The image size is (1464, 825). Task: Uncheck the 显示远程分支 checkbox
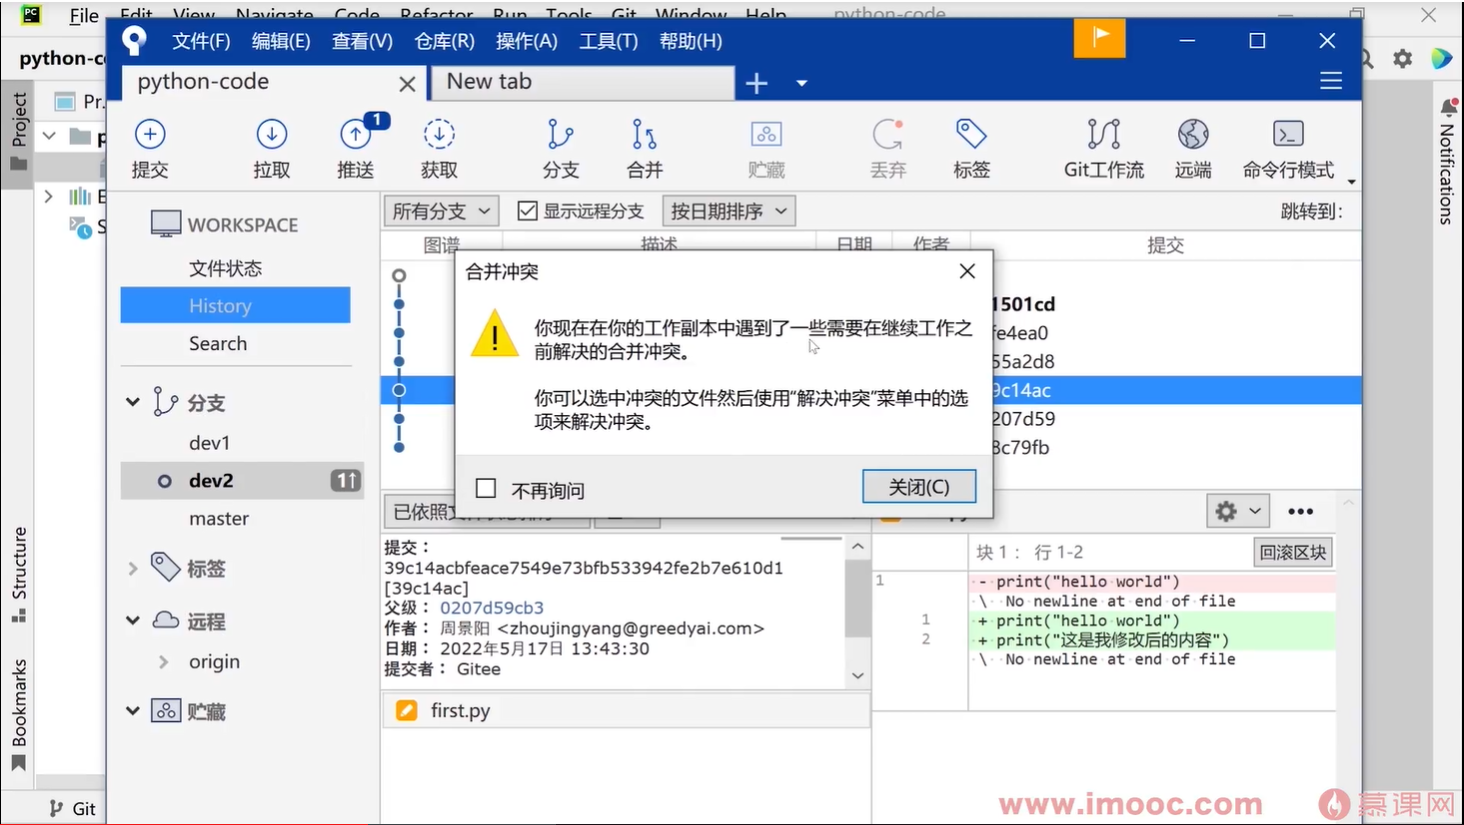(526, 210)
